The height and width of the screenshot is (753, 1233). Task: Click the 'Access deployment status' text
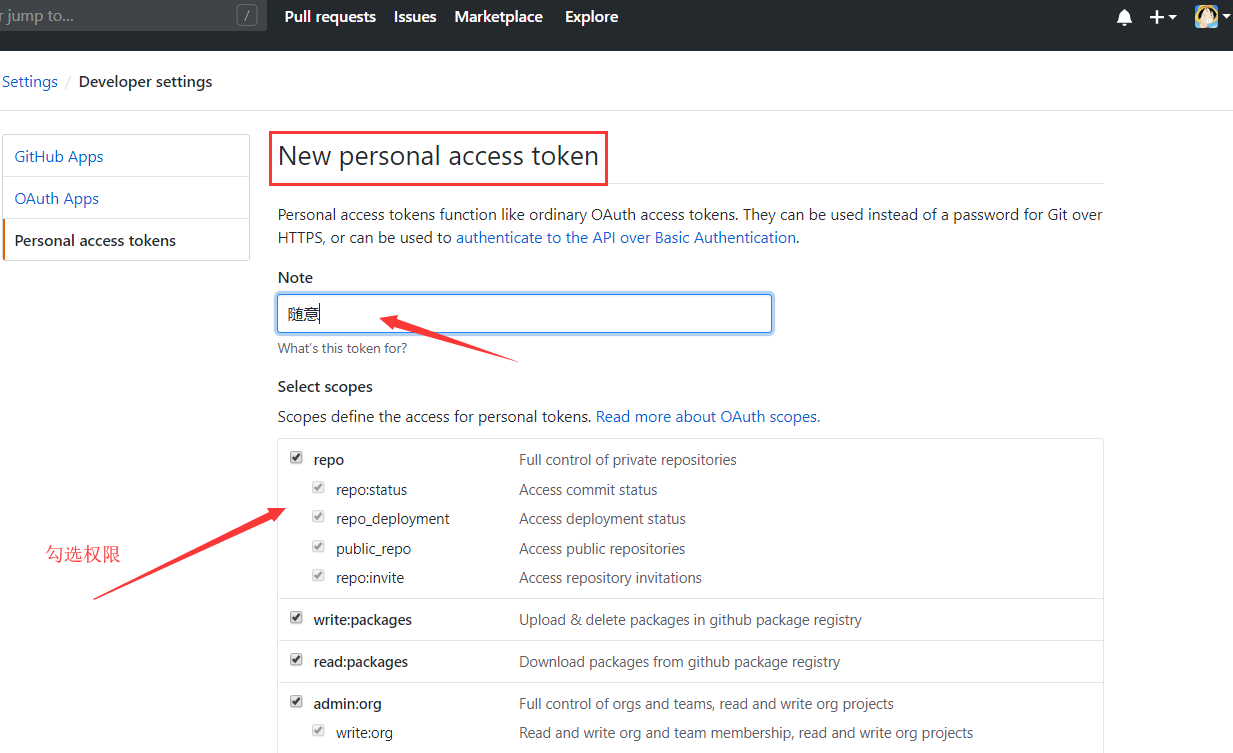[x=602, y=519]
